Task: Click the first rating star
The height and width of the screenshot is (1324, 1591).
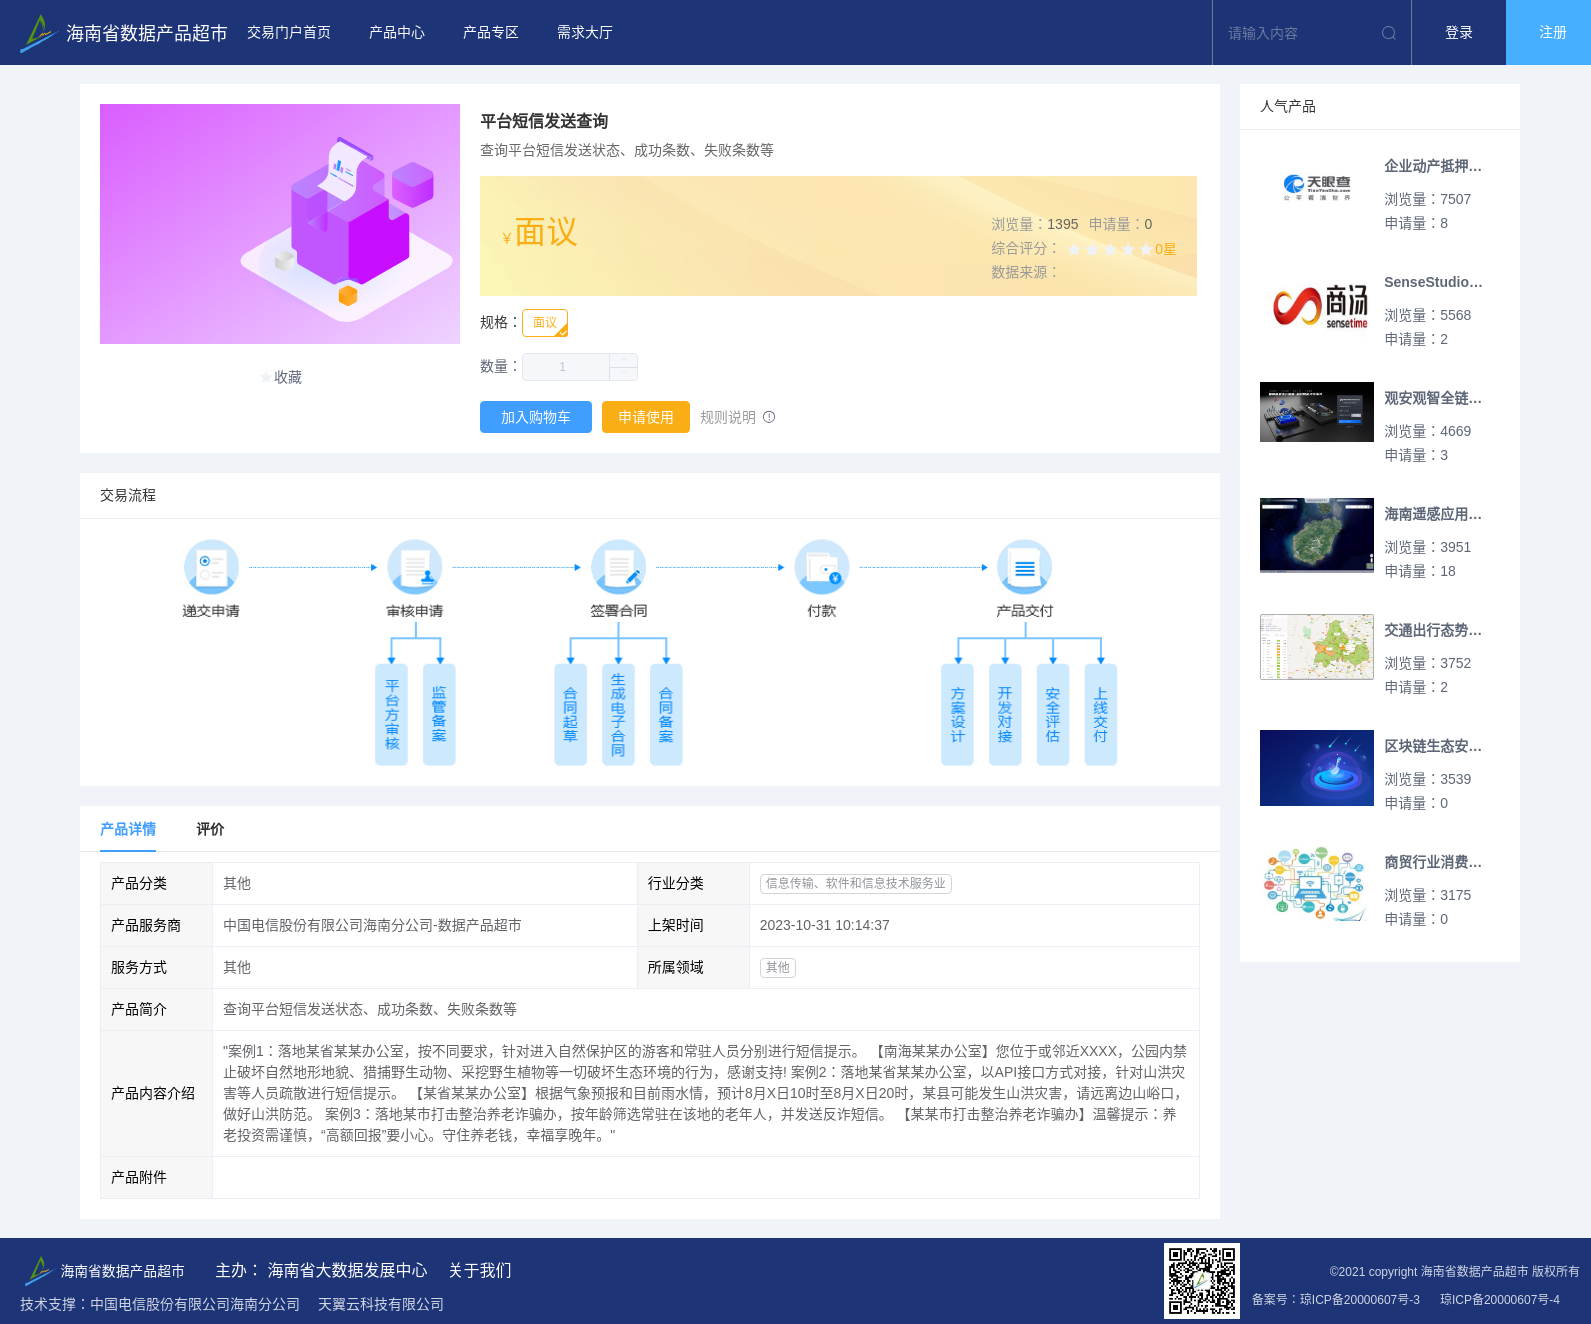Action: (x=1074, y=249)
